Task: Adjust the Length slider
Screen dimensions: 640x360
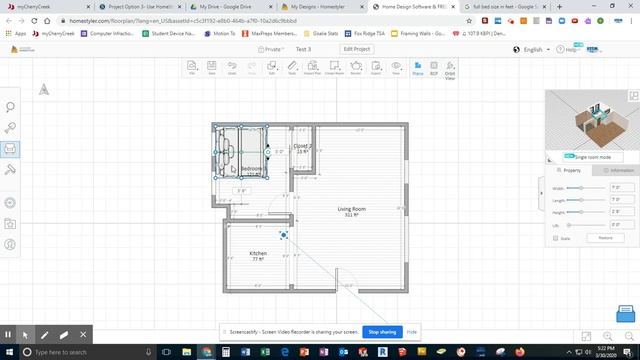Action: tap(581, 200)
